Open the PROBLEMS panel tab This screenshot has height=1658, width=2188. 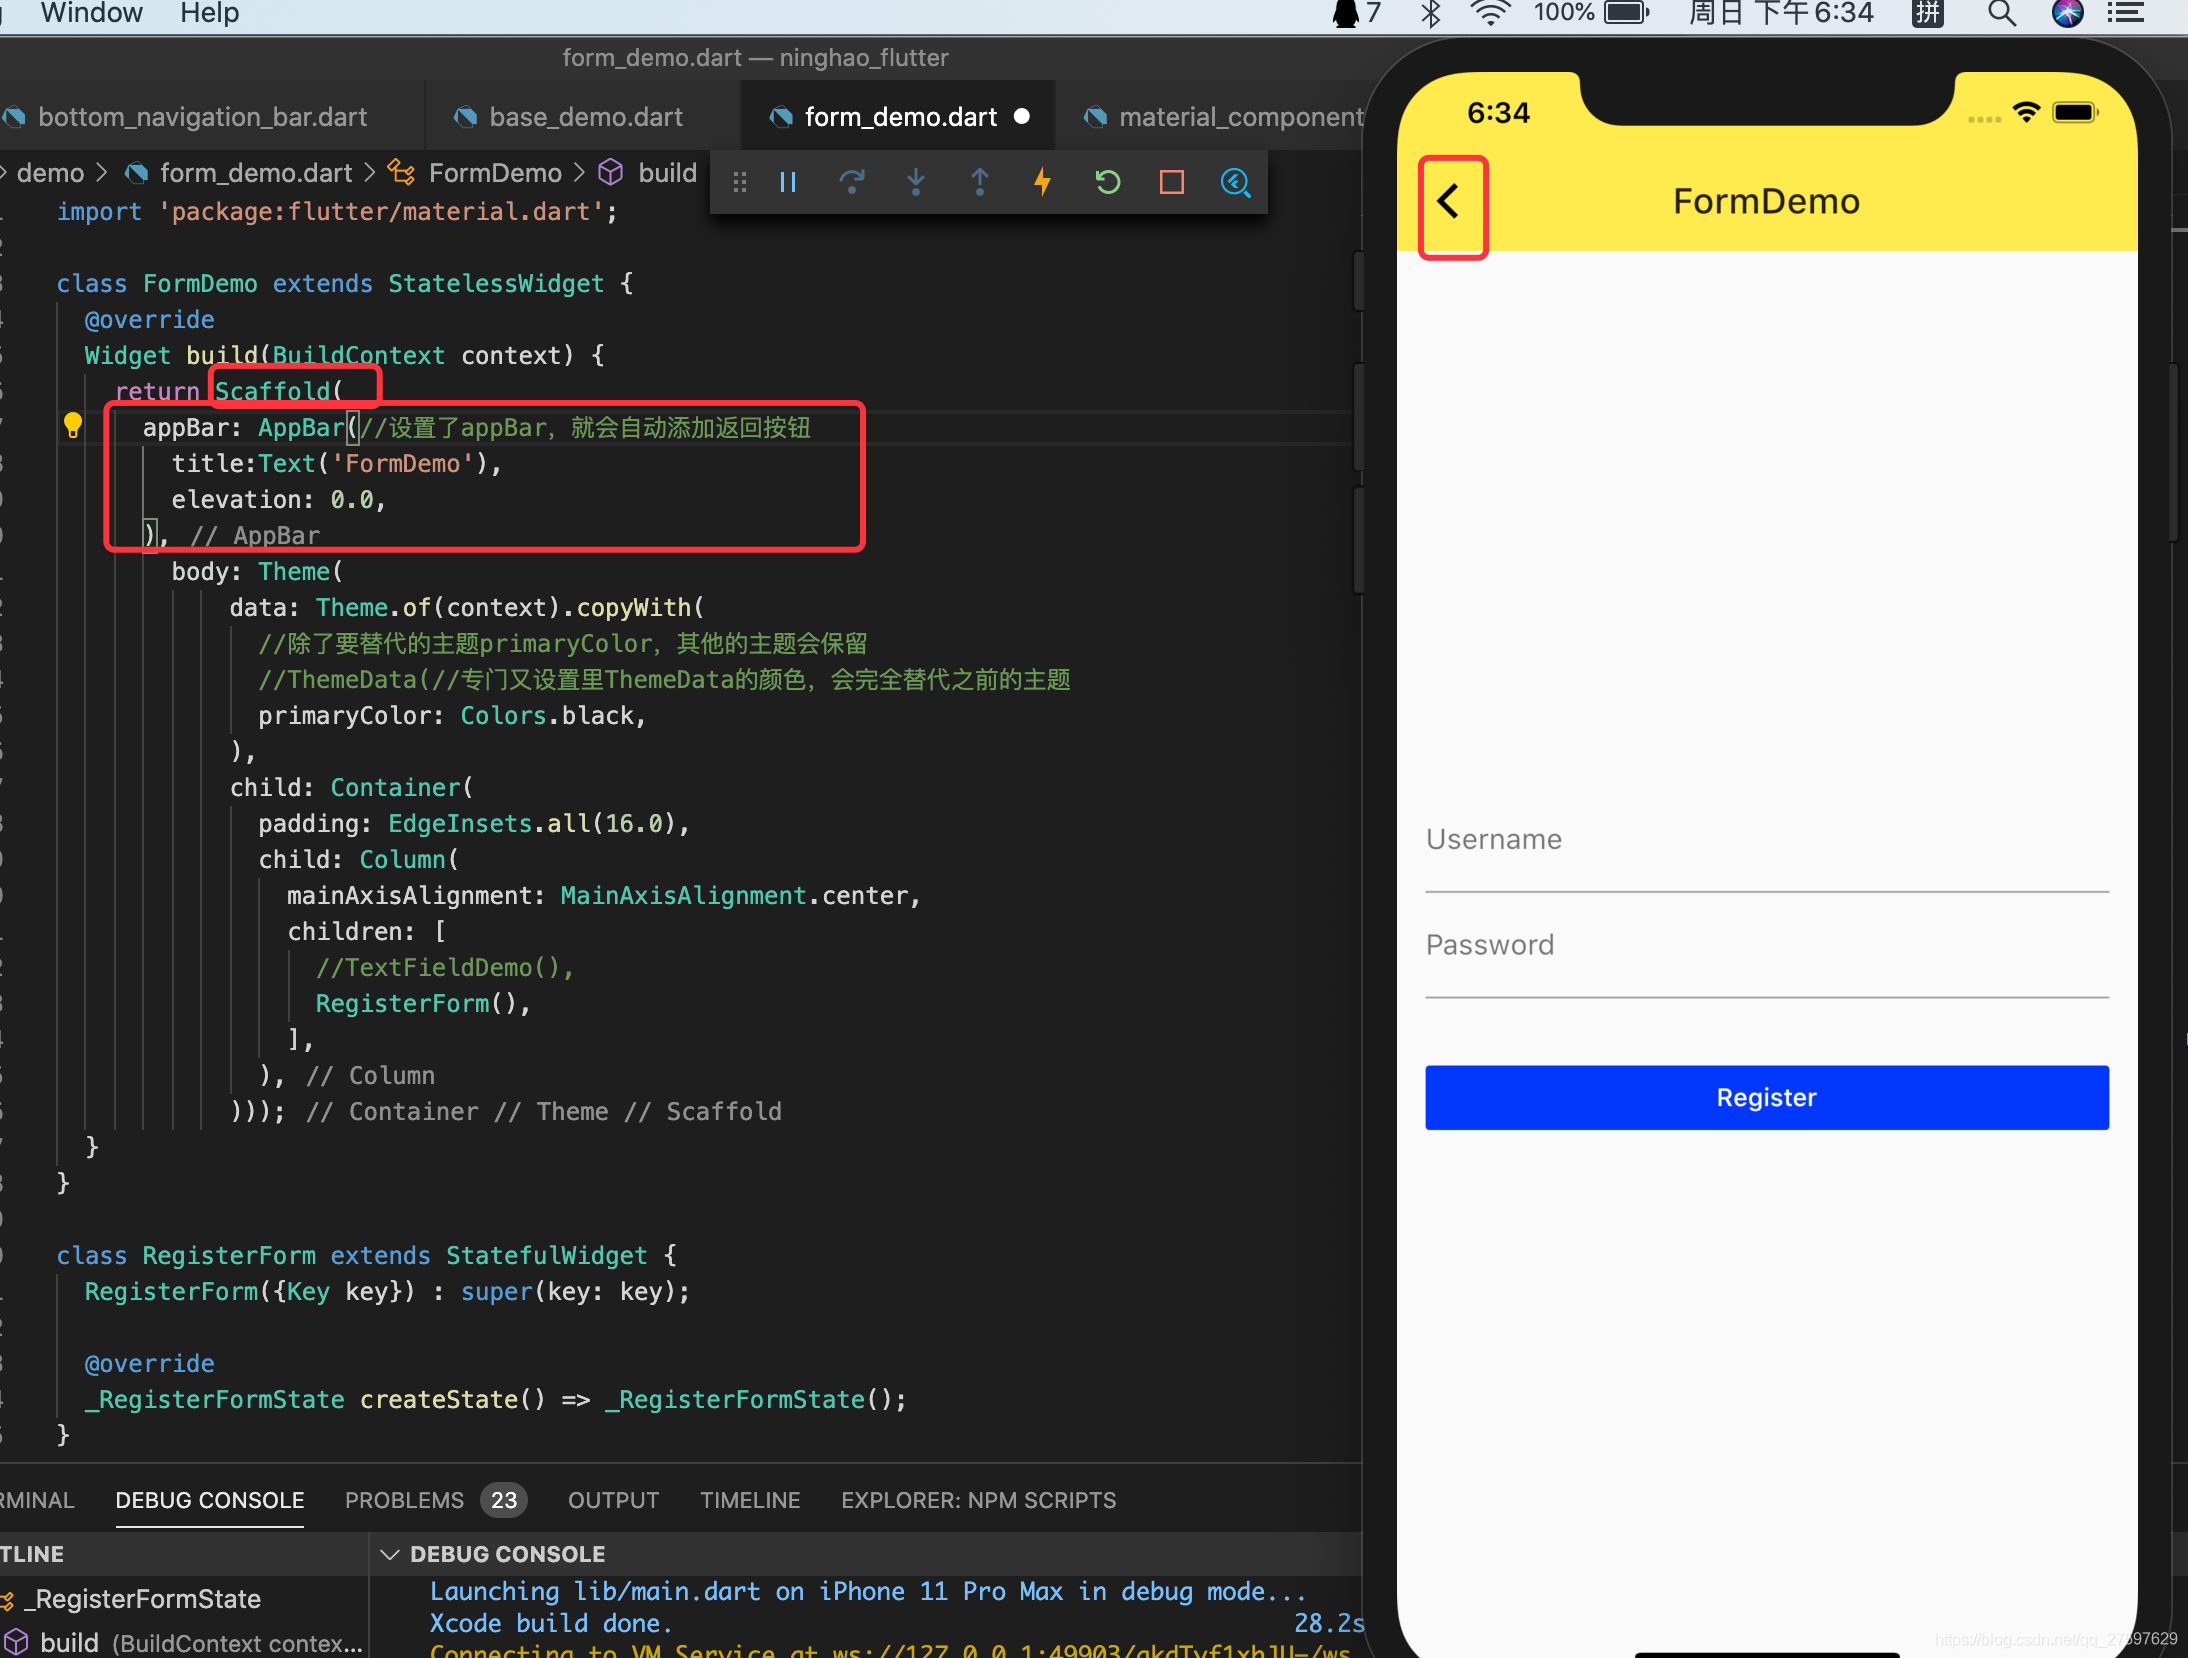point(404,1500)
